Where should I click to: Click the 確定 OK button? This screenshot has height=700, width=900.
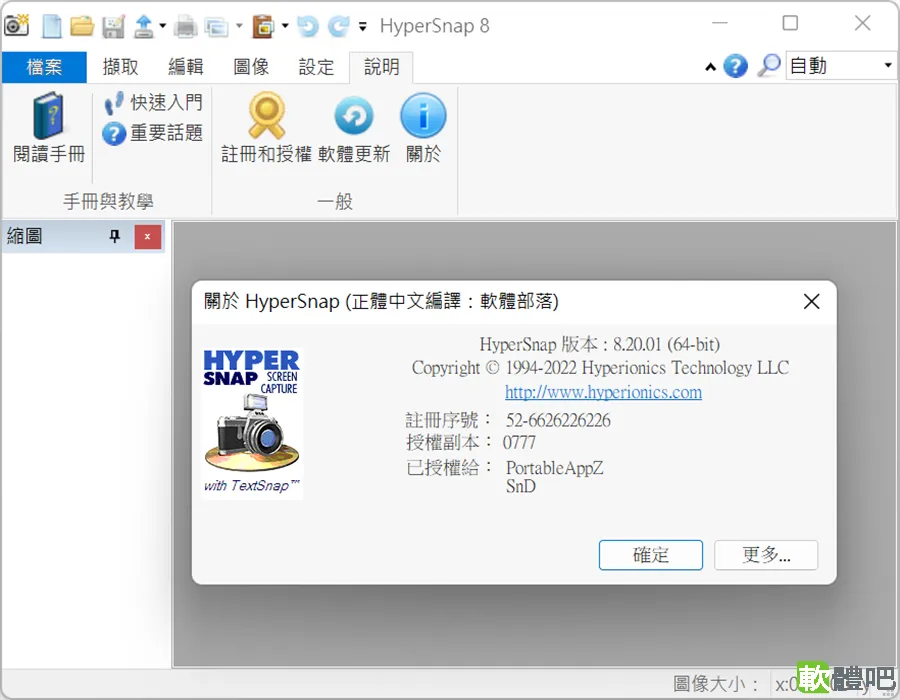650,555
